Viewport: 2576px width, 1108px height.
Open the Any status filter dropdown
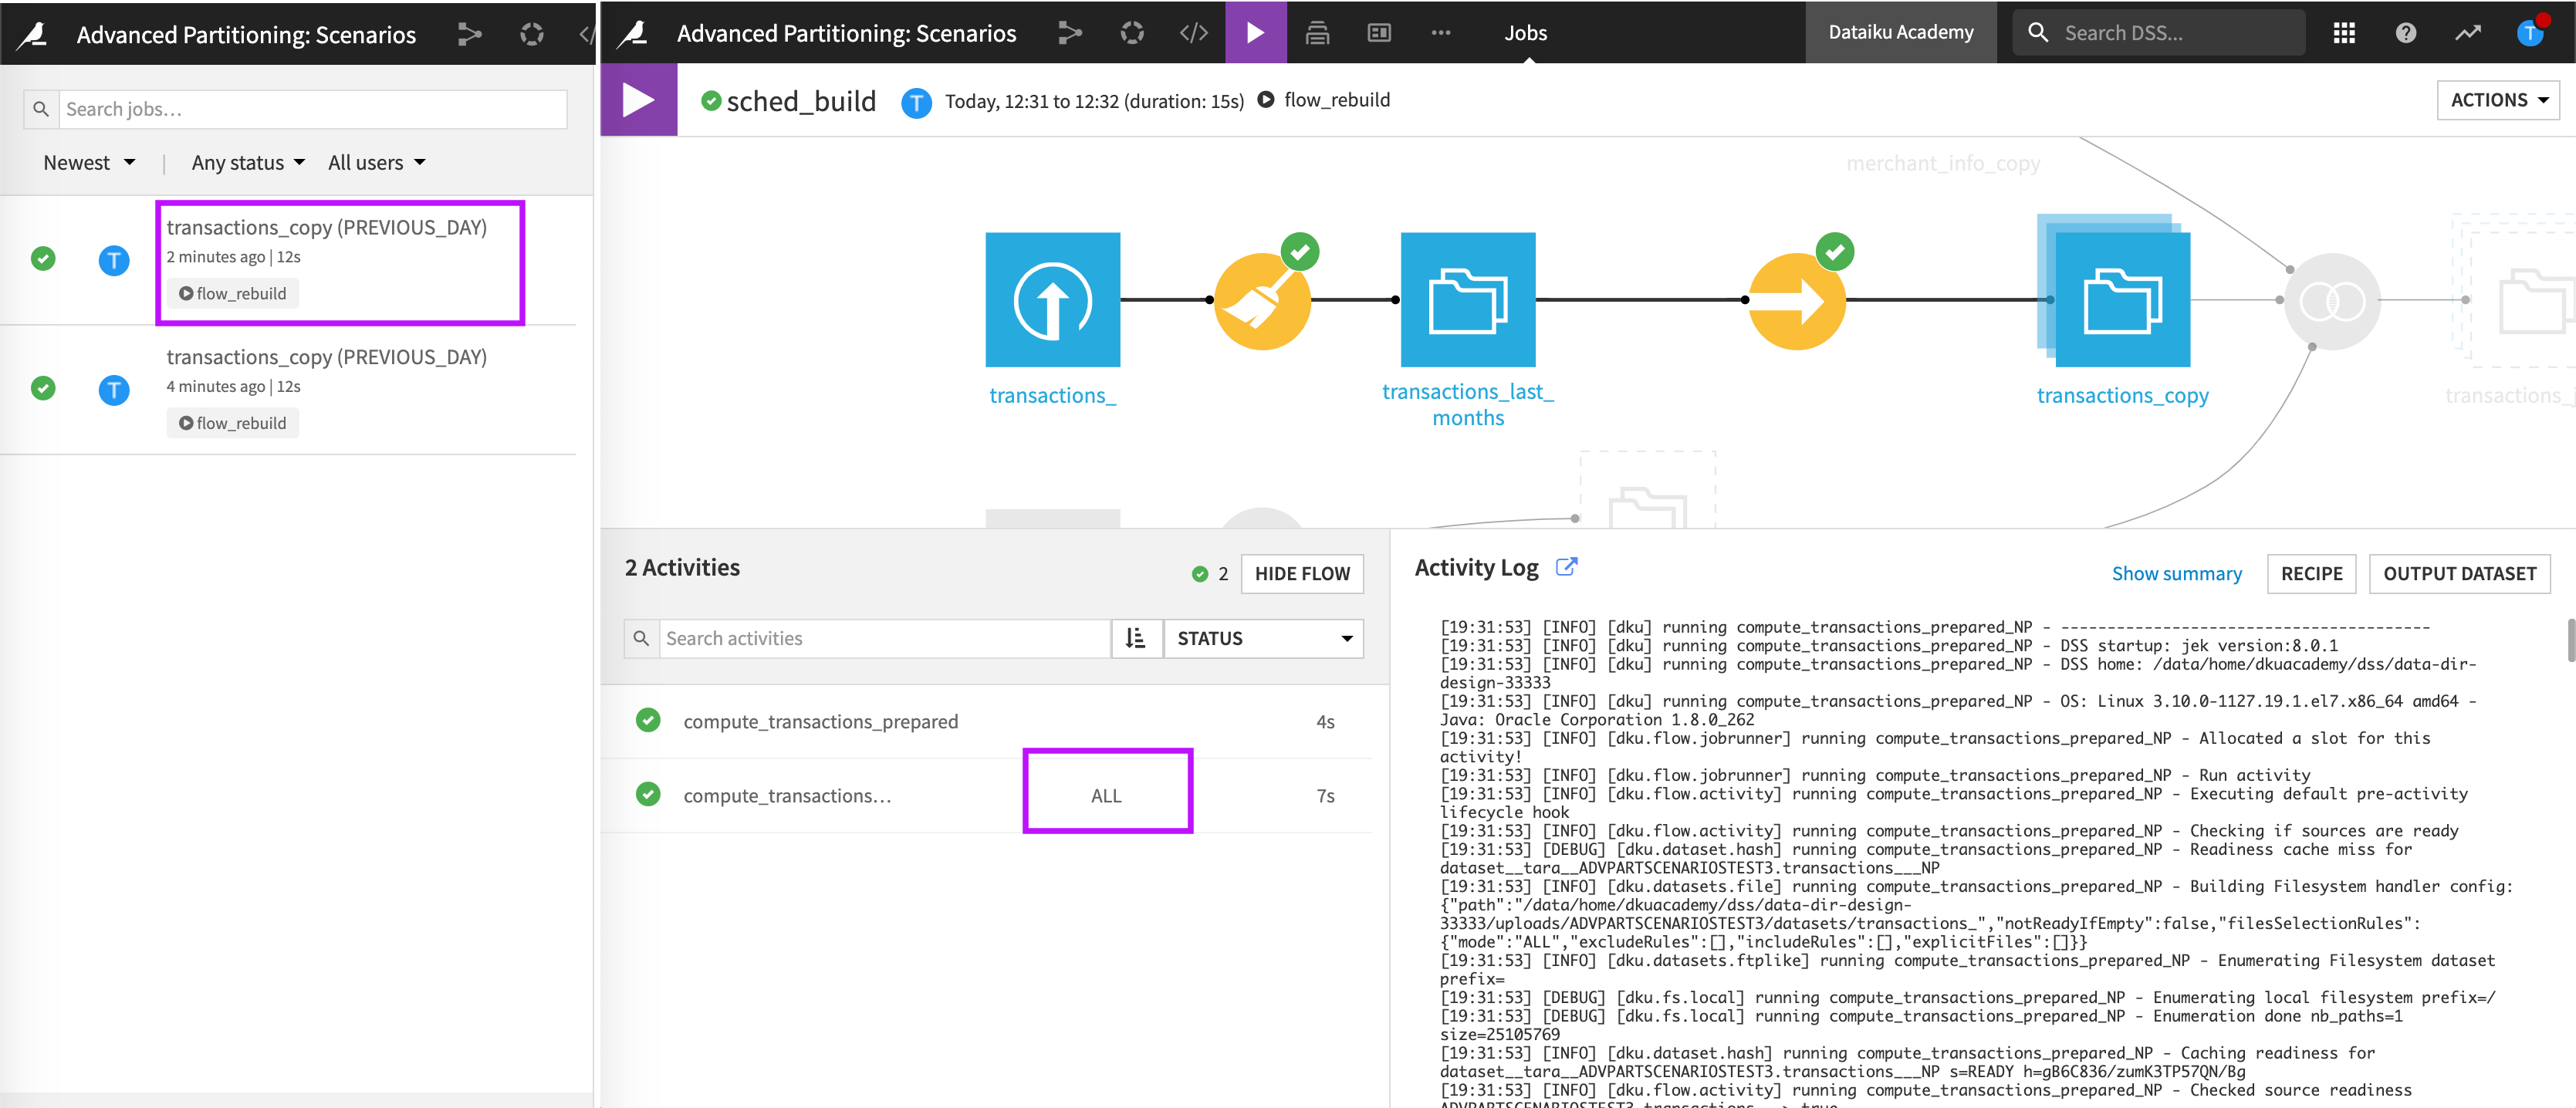247,163
